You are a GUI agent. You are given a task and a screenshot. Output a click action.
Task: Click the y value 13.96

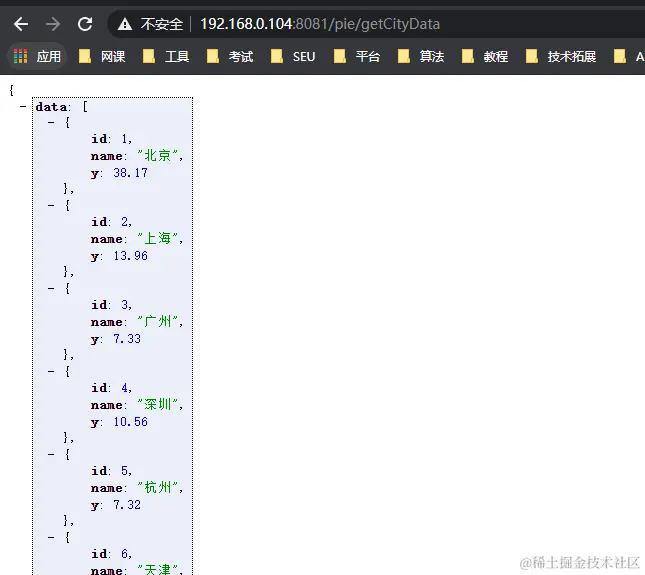pos(130,256)
